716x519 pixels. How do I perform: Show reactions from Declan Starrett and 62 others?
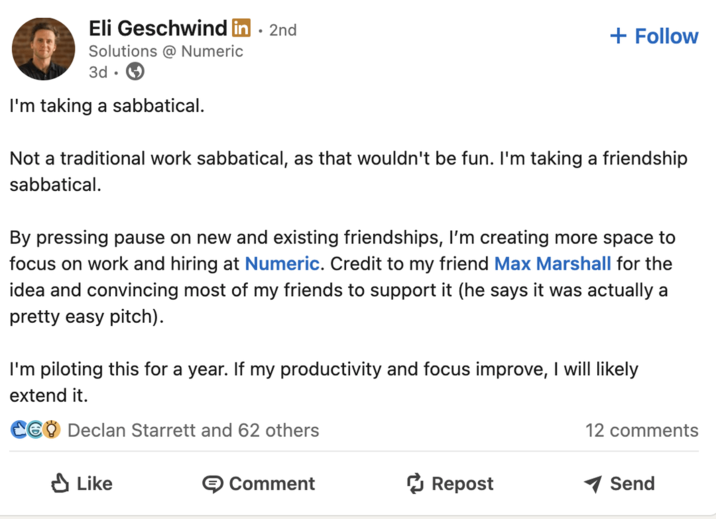point(193,431)
